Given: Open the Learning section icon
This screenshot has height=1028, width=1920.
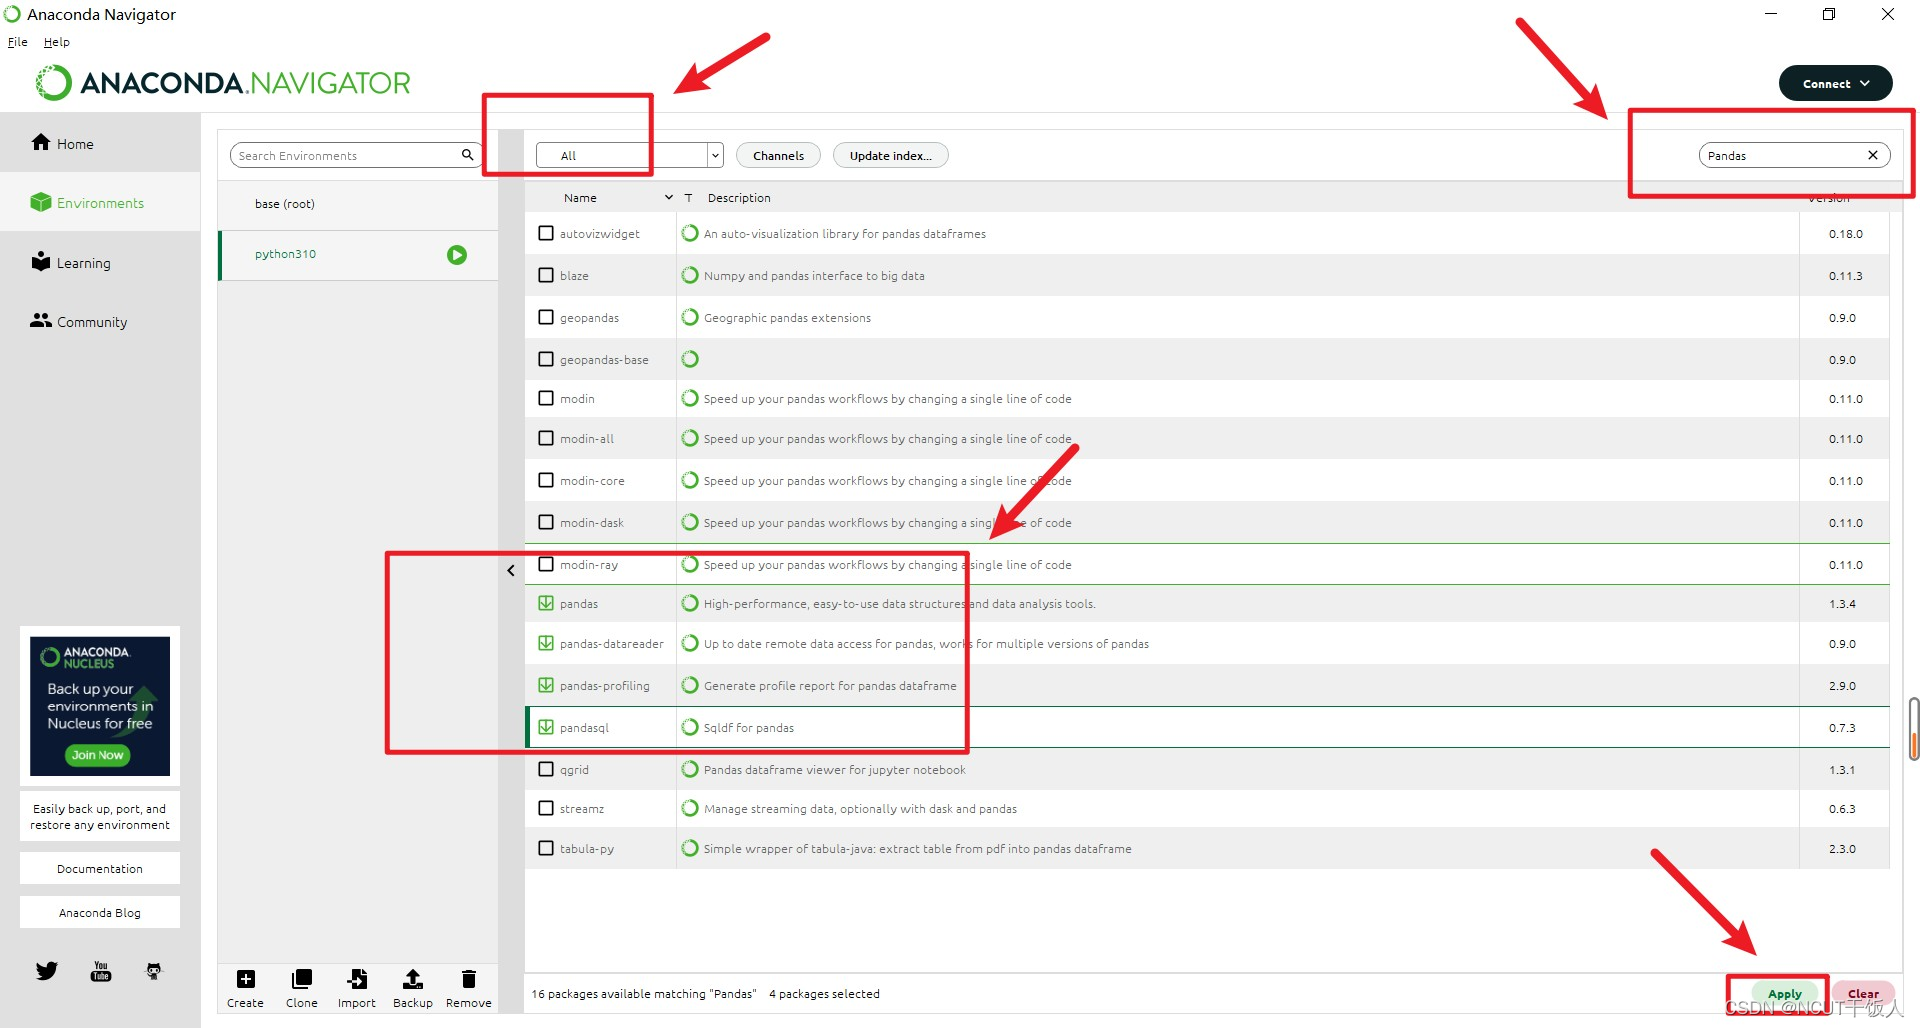Looking at the screenshot, I should [x=40, y=261].
